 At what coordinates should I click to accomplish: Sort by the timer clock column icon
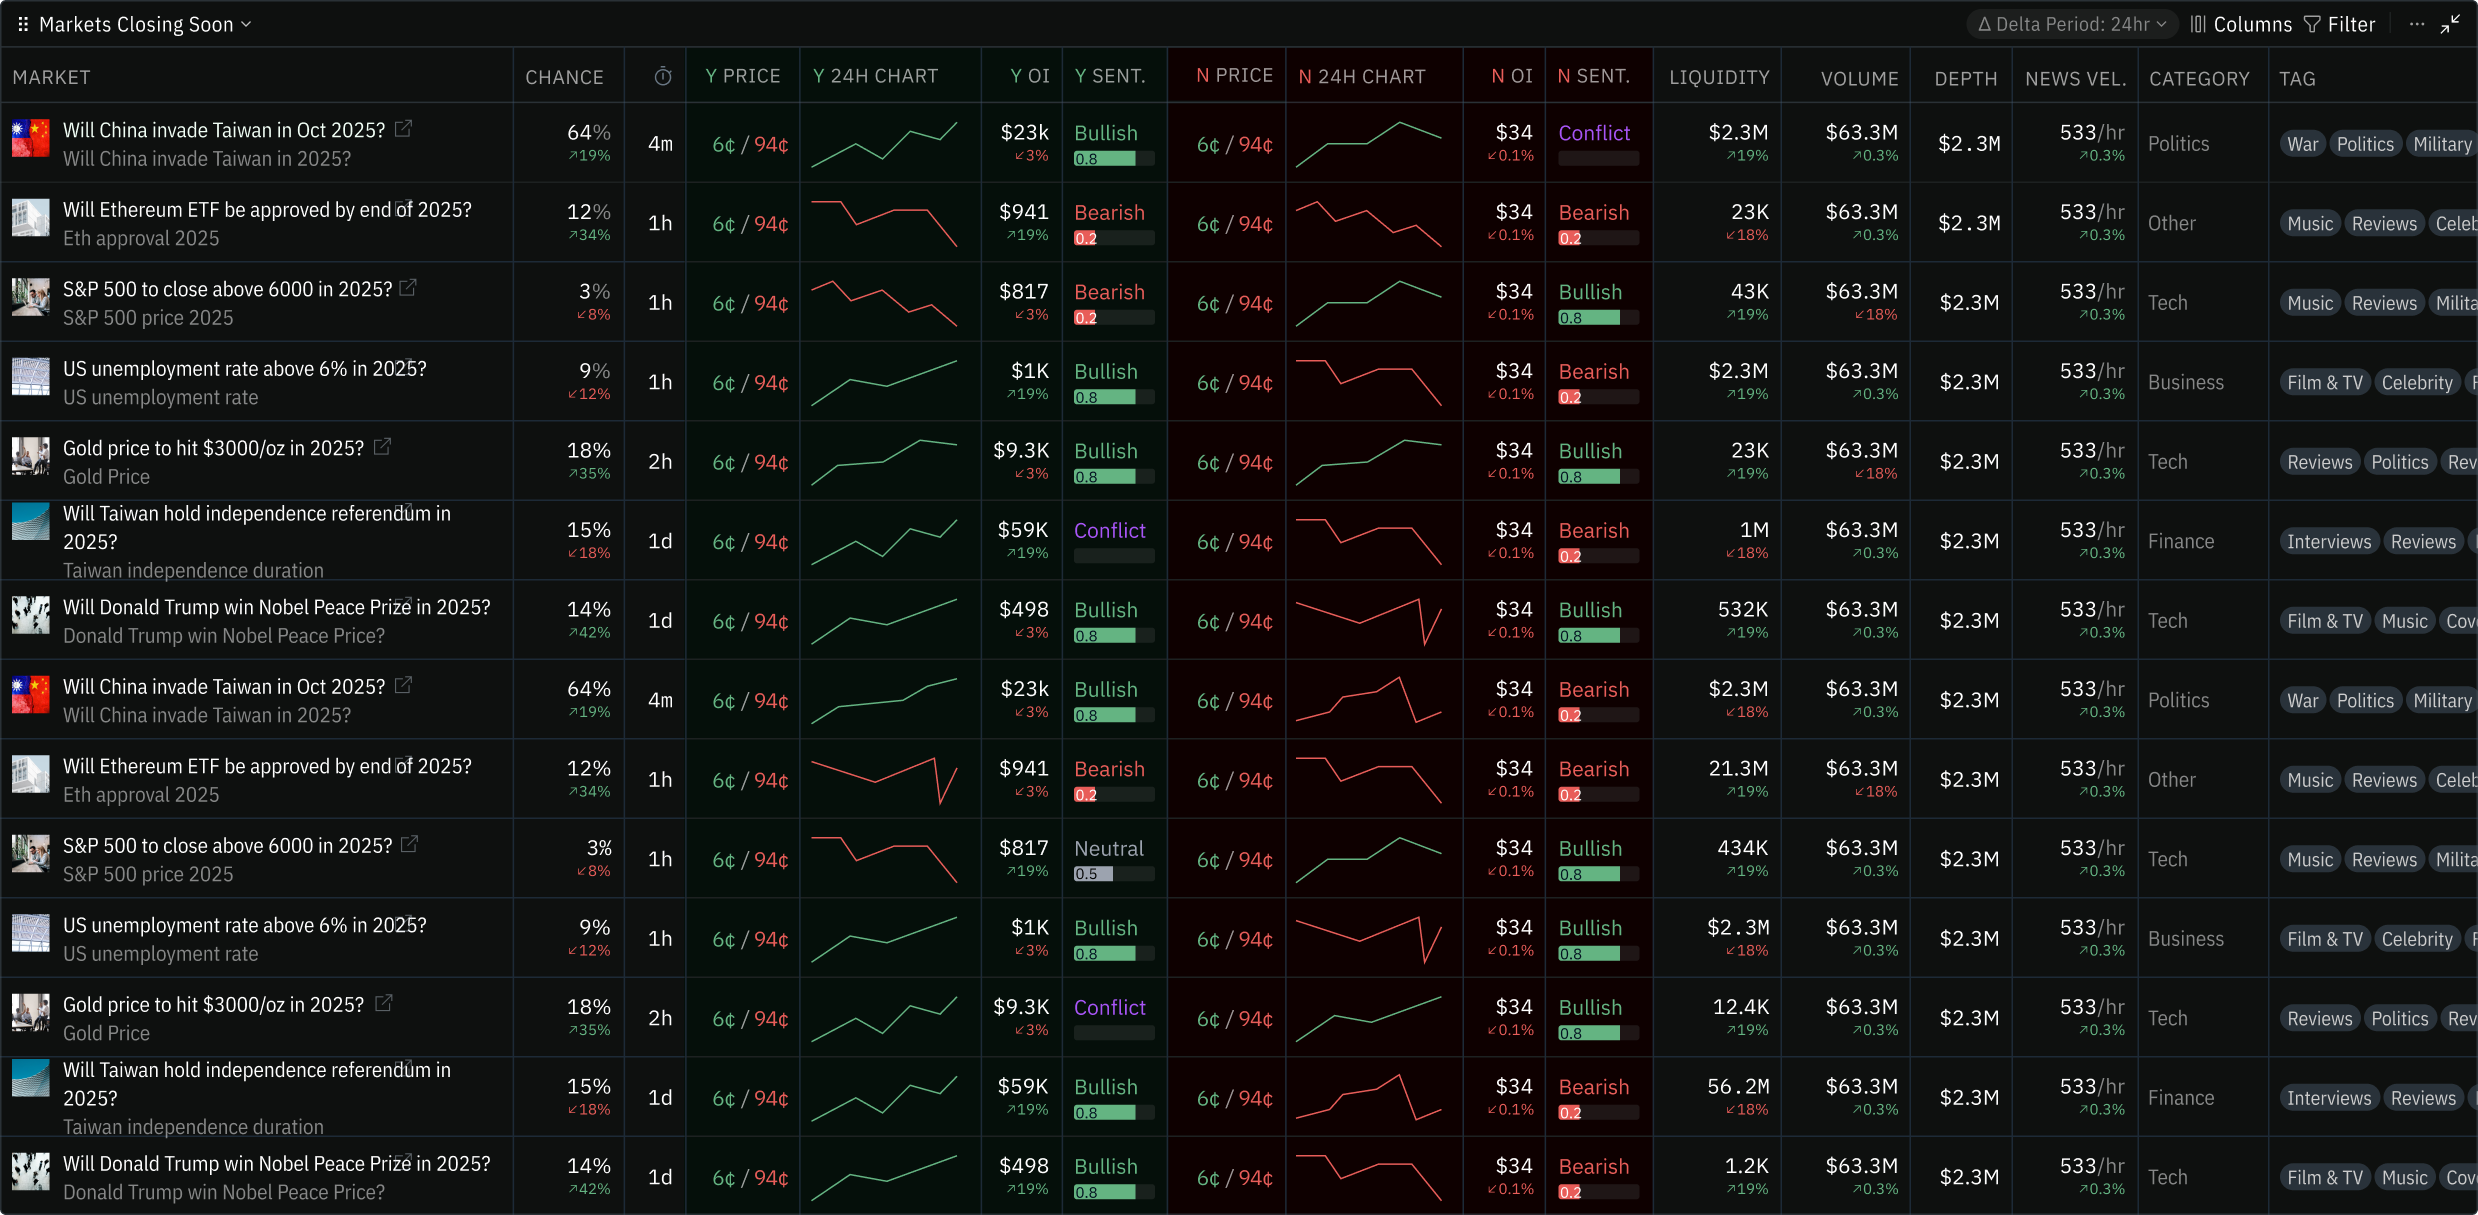pyautogui.click(x=662, y=77)
